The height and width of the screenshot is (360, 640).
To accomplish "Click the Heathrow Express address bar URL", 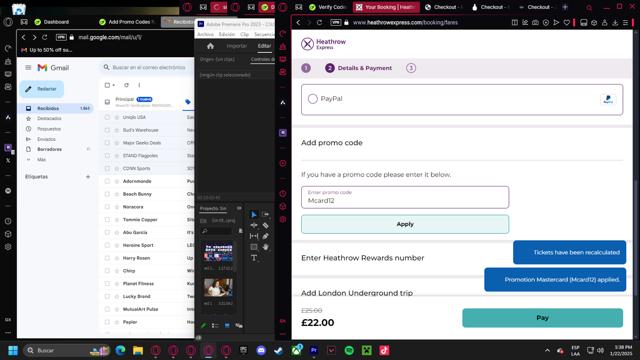I will click(x=405, y=22).
